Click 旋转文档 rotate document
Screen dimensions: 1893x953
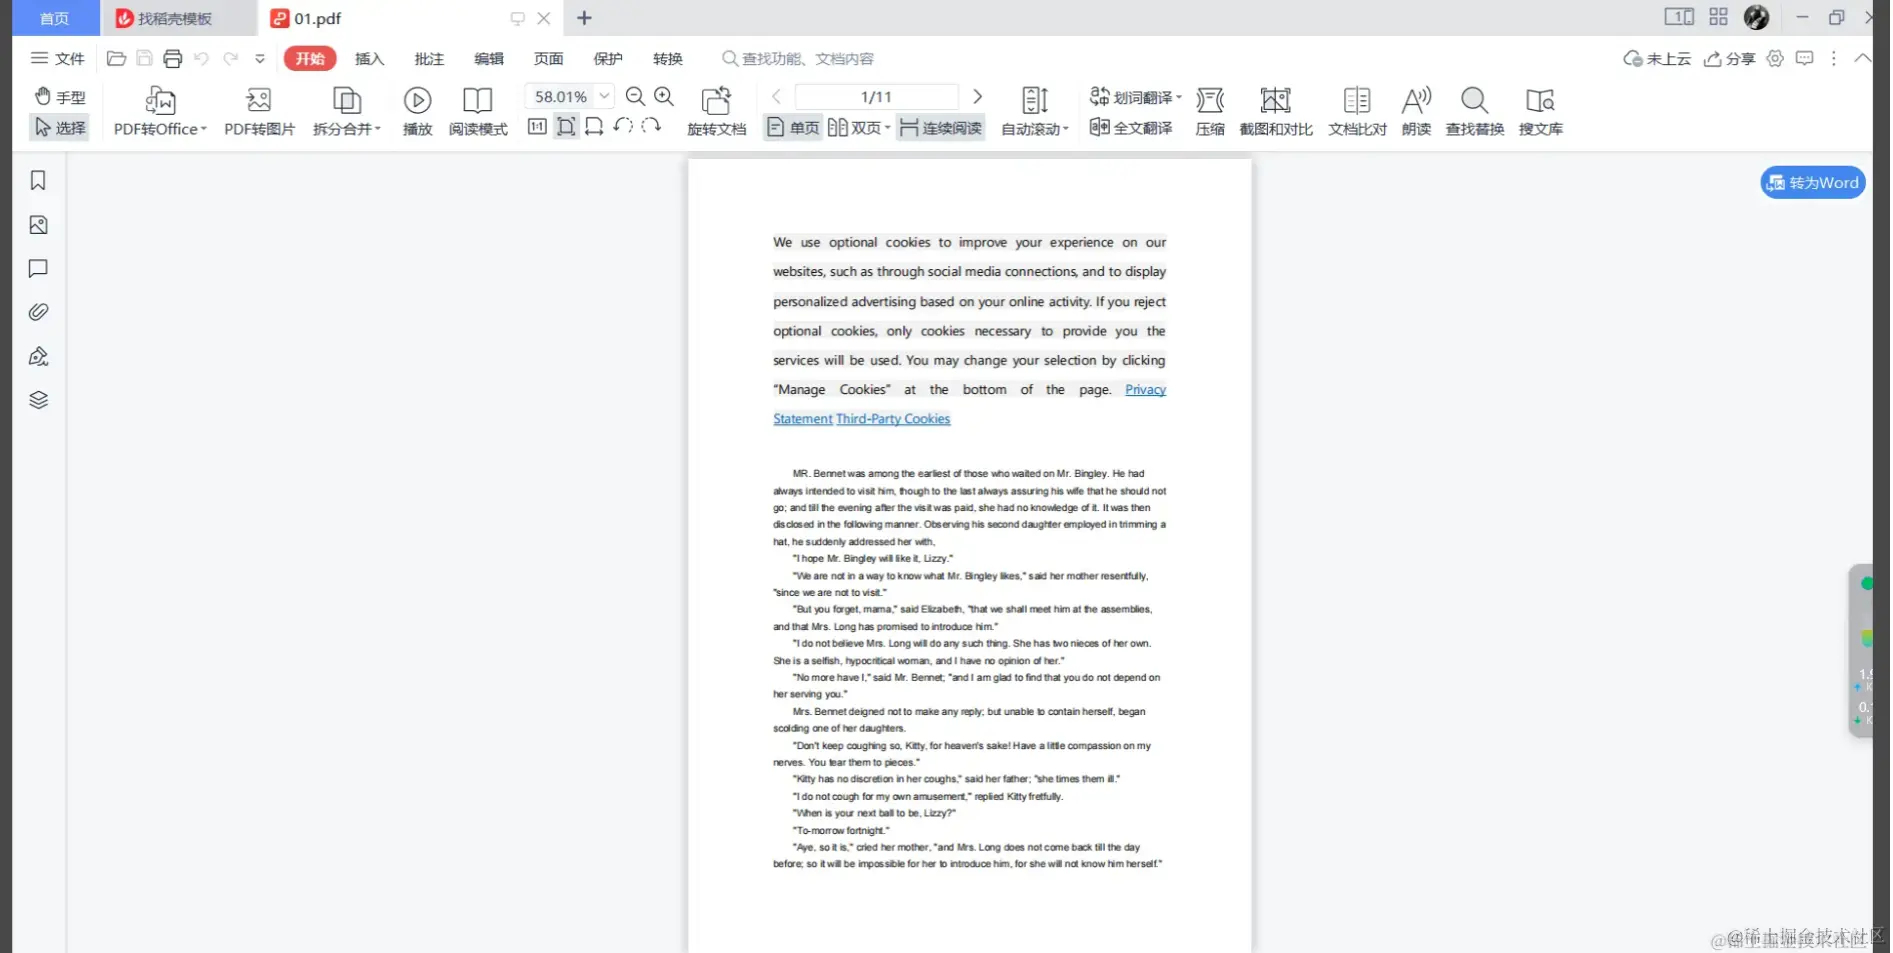(x=717, y=112)
